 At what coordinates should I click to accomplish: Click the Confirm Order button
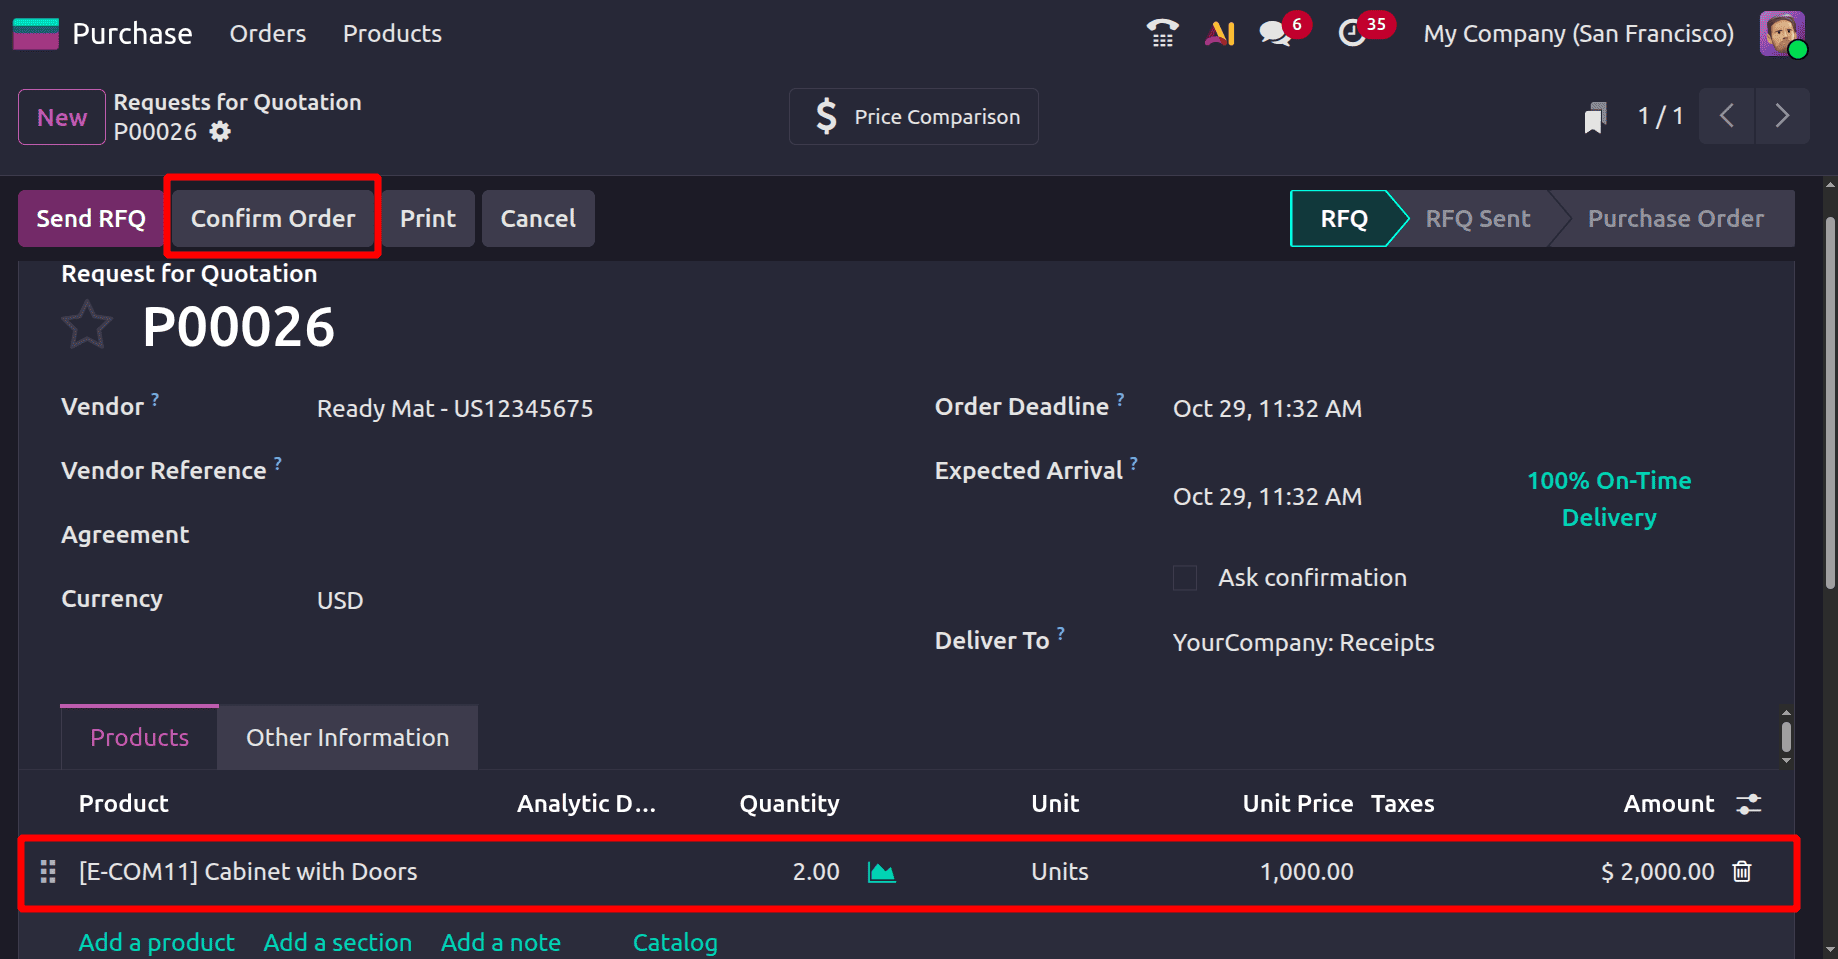pyautogui.click(x=272, y=218)
